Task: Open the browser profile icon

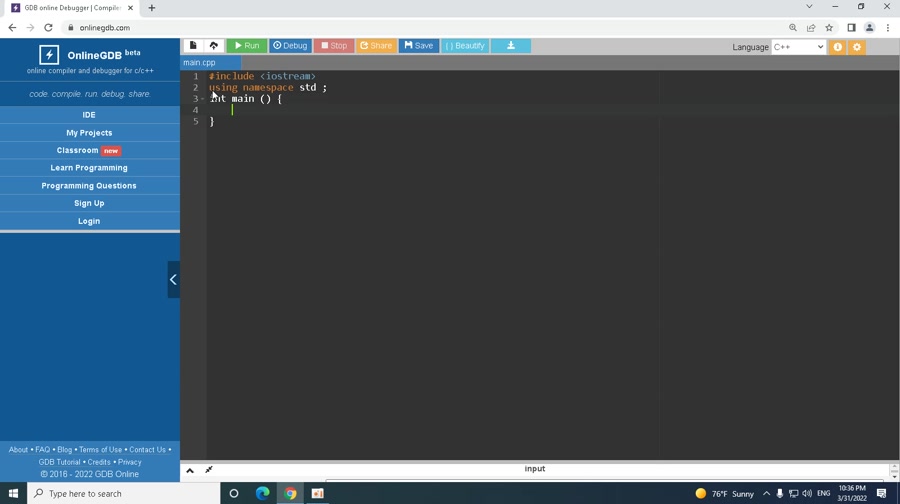Action: pyautogui.click(x=870, y=28)
